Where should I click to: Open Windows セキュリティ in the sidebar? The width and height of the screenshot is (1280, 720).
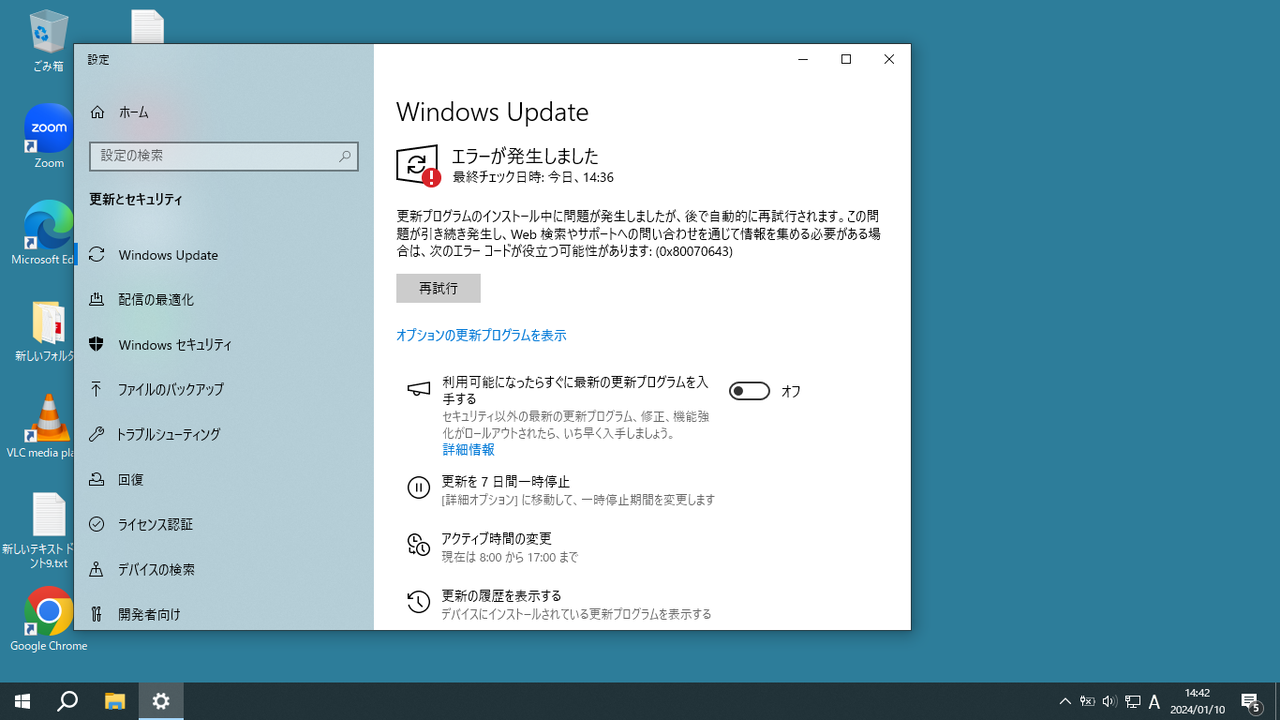pyautogui.click(x=224, y=345)
